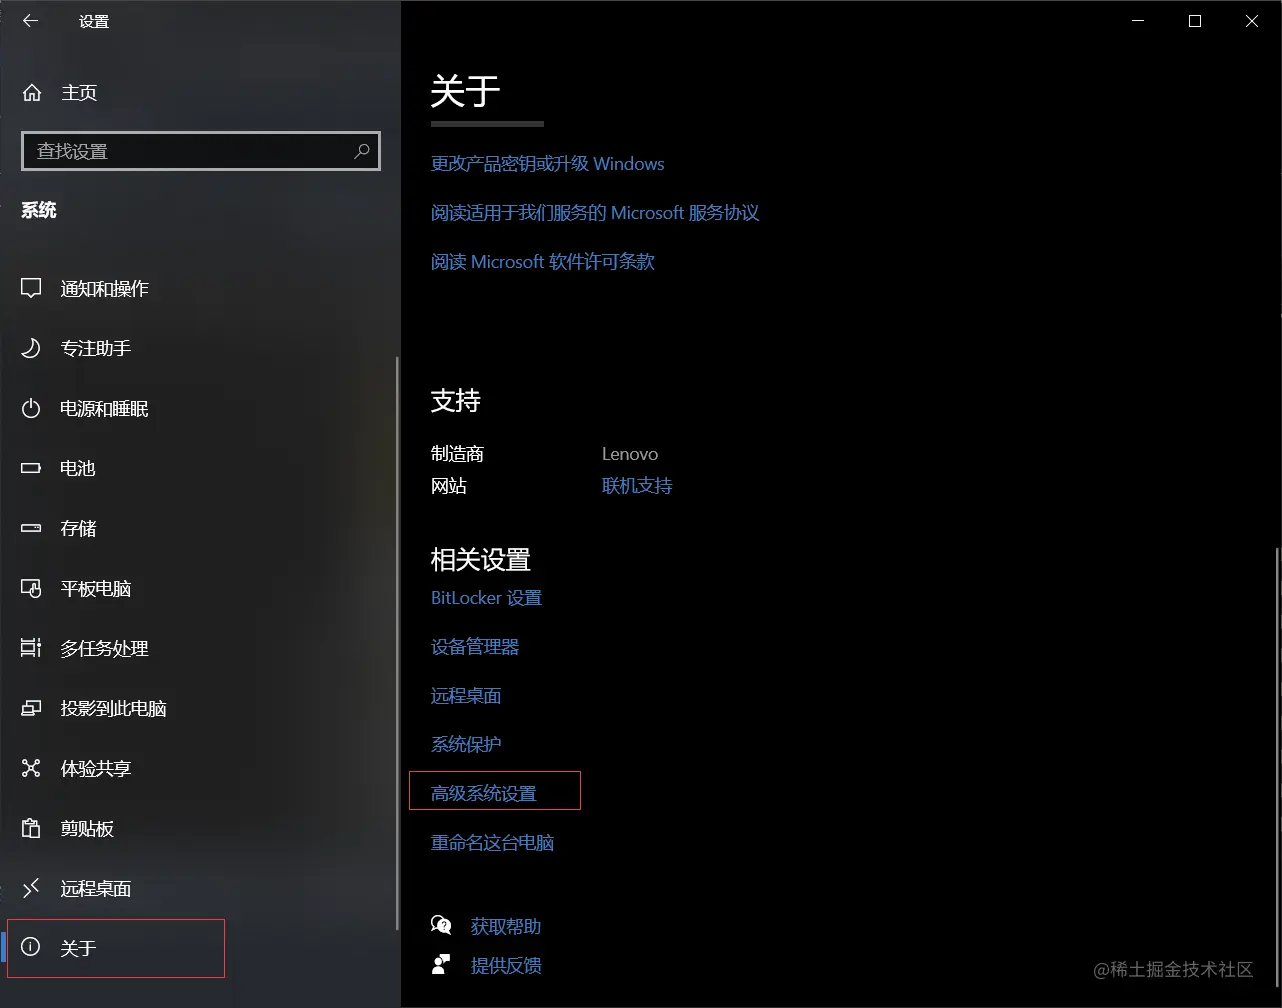The image size is (1282, 1008).
Task: Click in the 查找设置 search field
Action: coord(200,151)
